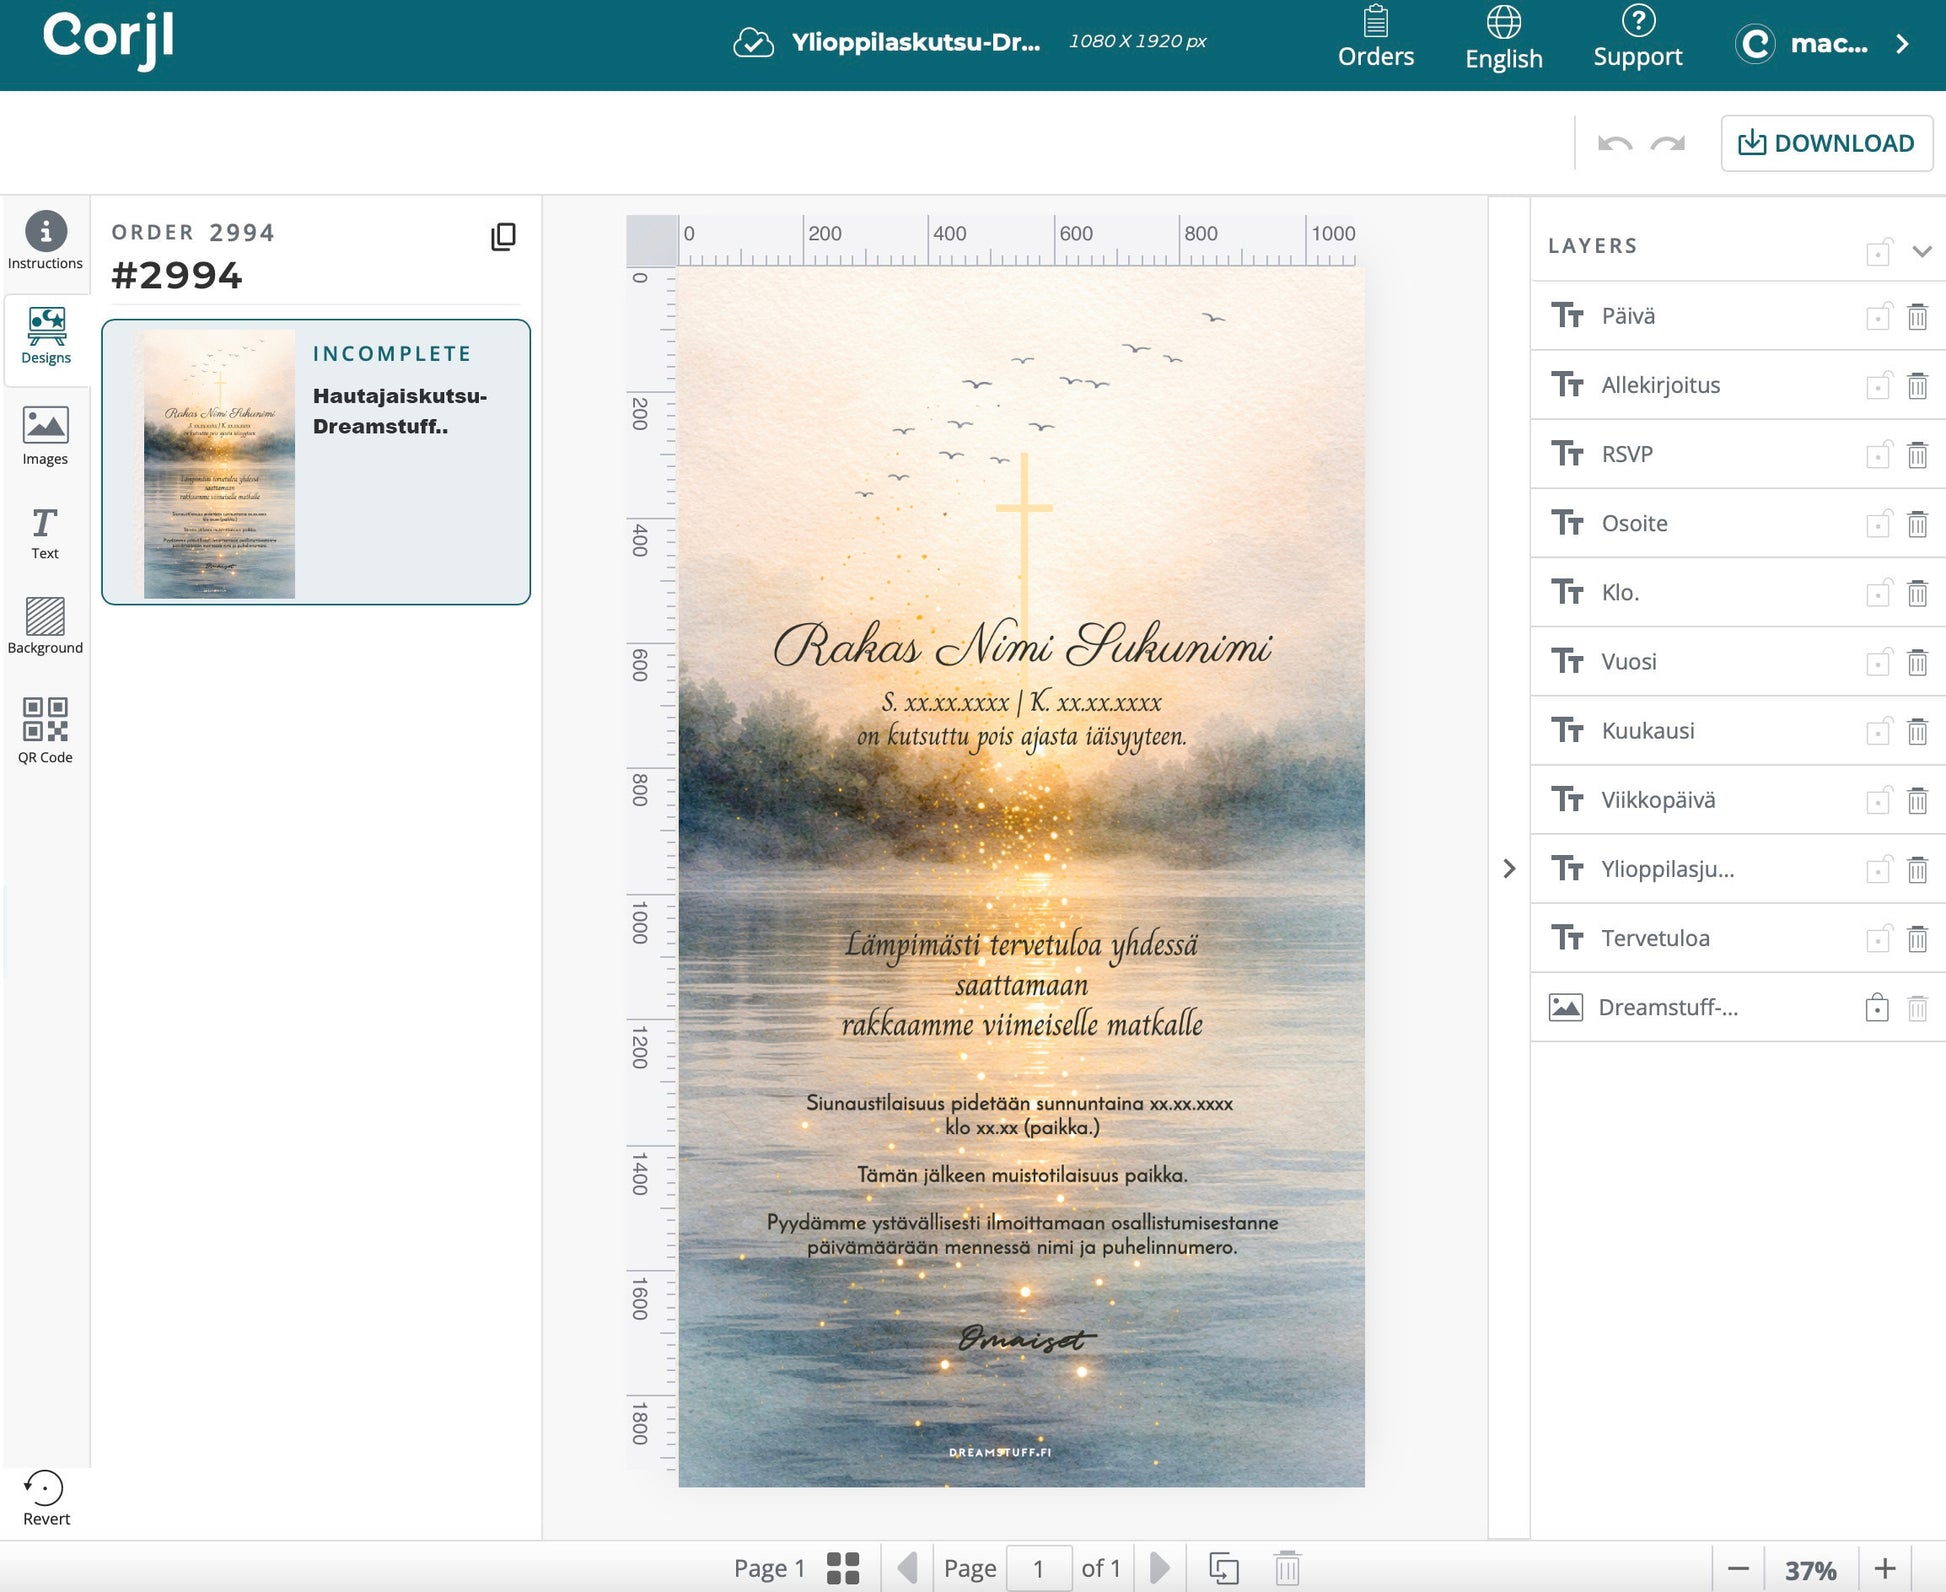Expand the account menu arrow at top right
Viewport: 1946px width, 1592px height.
click(x=1902, y=44)
